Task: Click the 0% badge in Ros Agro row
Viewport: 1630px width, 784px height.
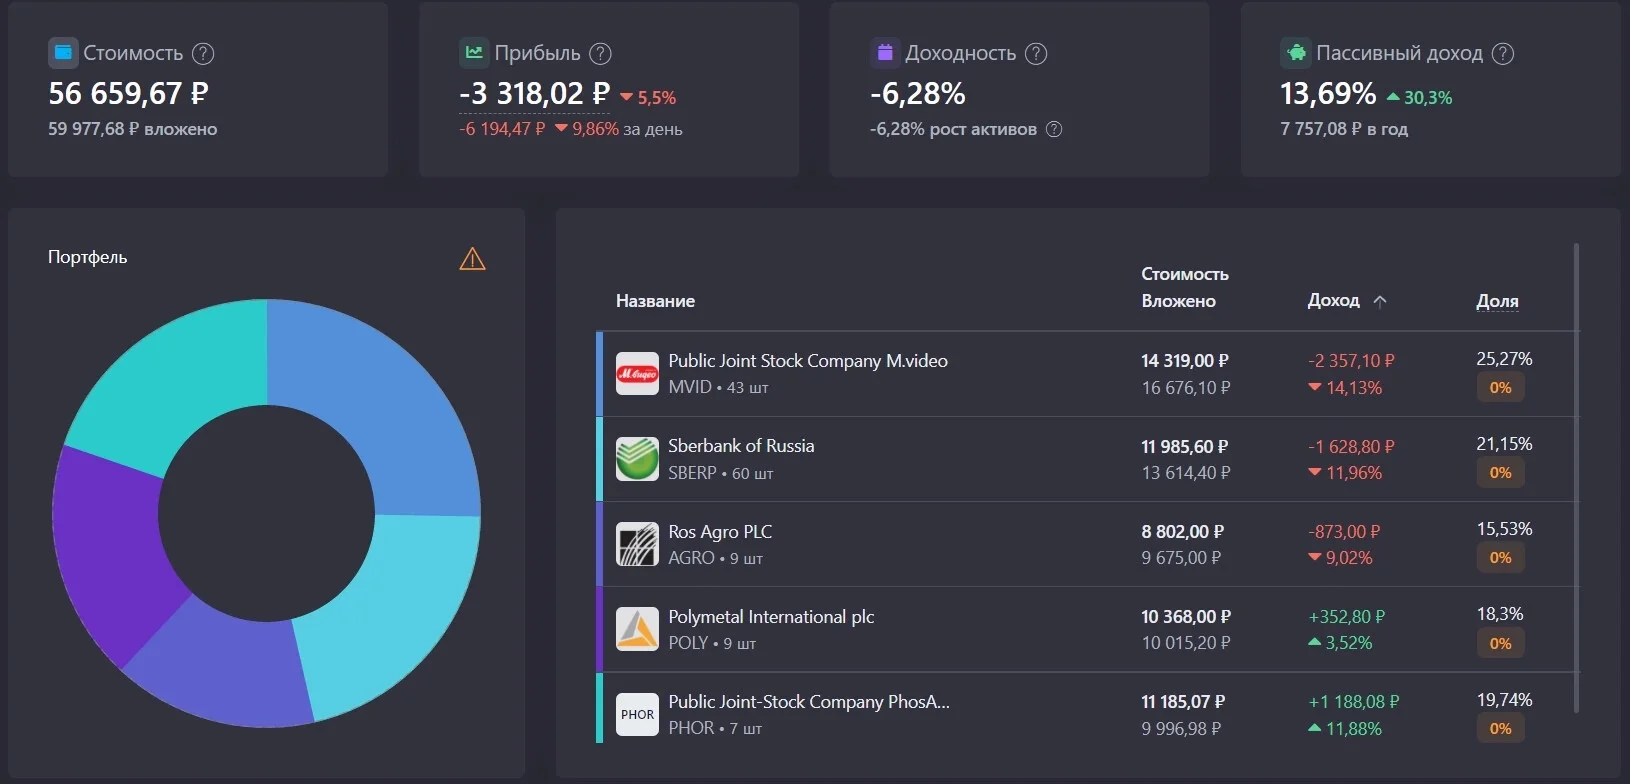Action: point(1501,558)
